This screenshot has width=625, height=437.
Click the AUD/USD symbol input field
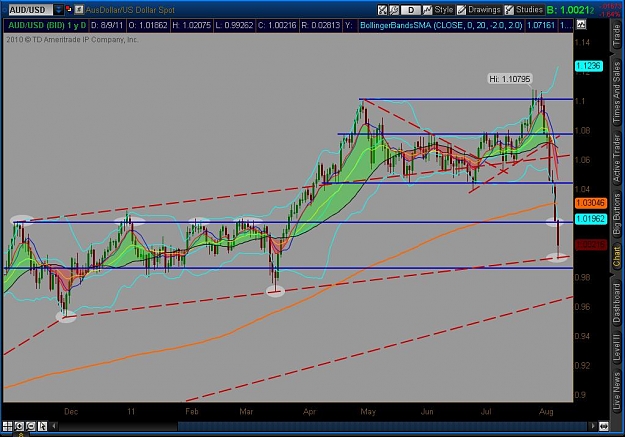[30, 10]
